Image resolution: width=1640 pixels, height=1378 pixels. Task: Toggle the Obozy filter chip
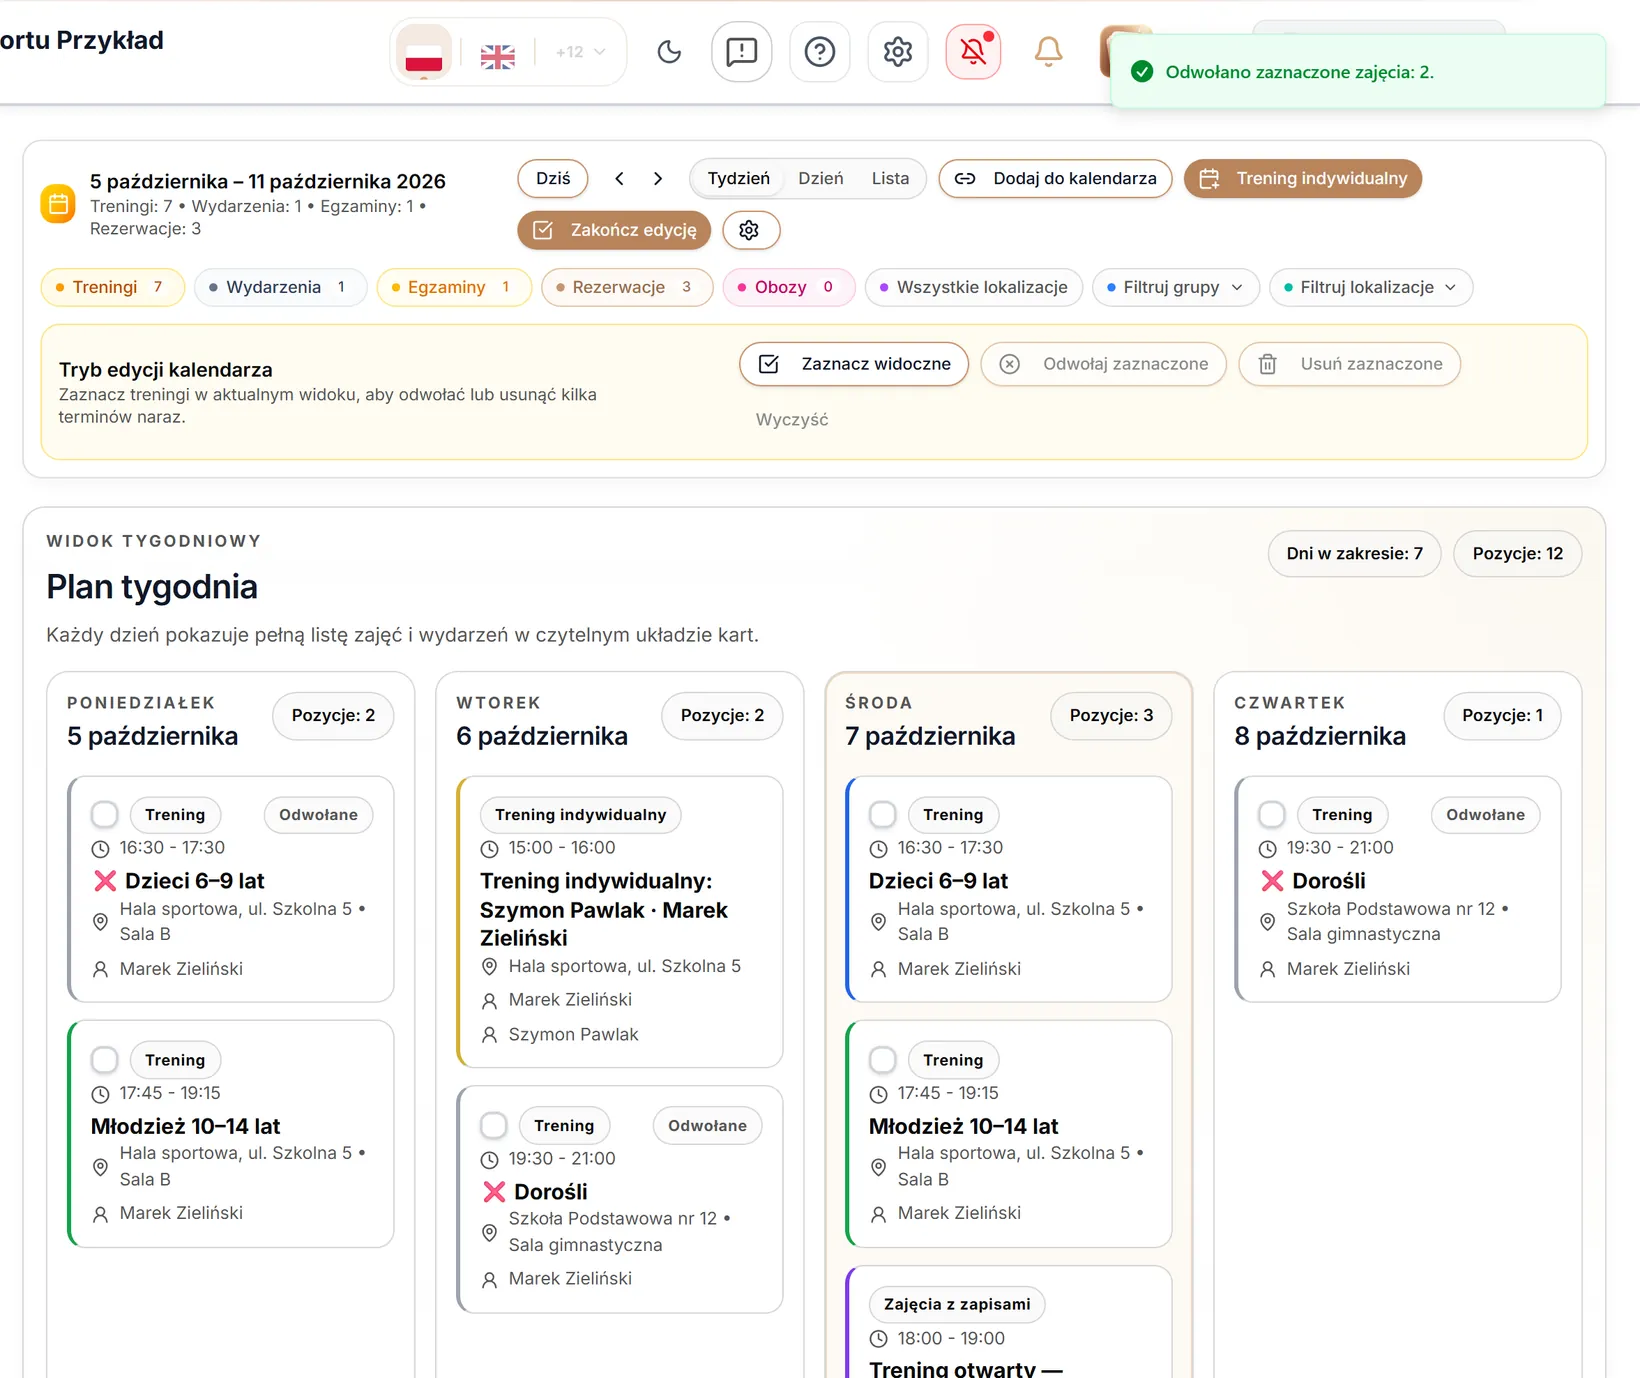tap(789, 287)
